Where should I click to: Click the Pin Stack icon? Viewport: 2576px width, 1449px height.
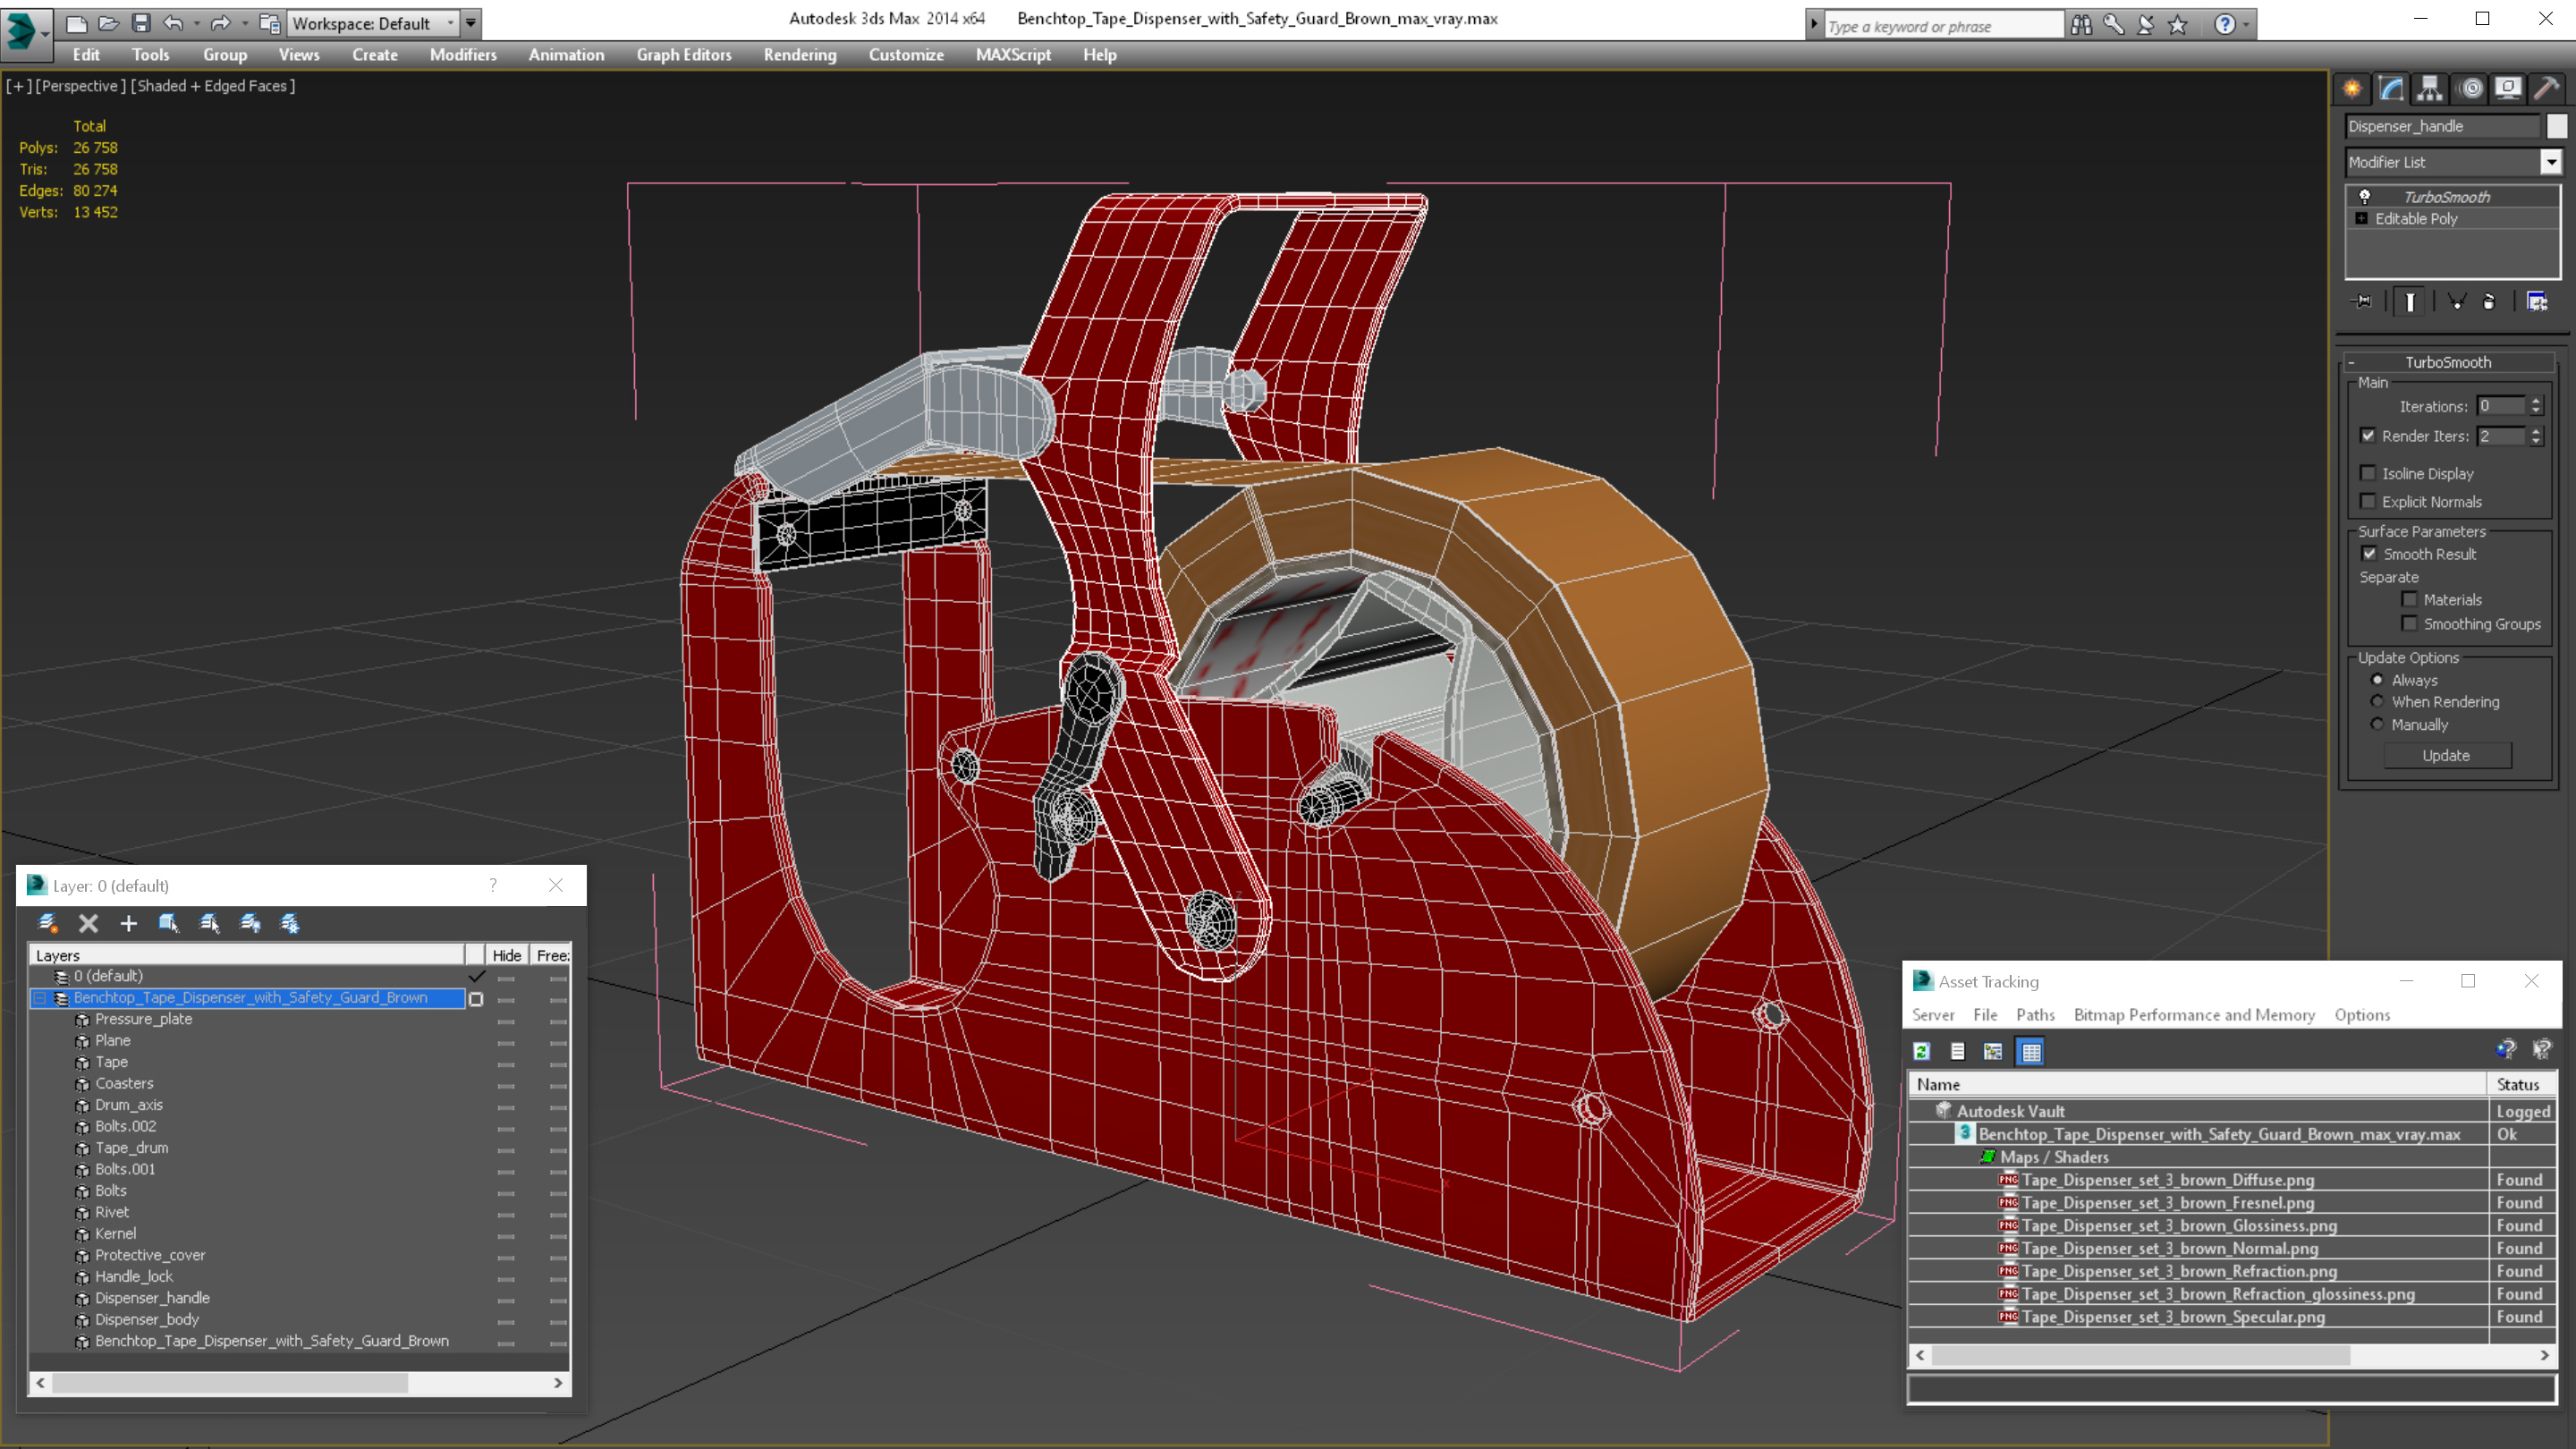click(2362, 302)
